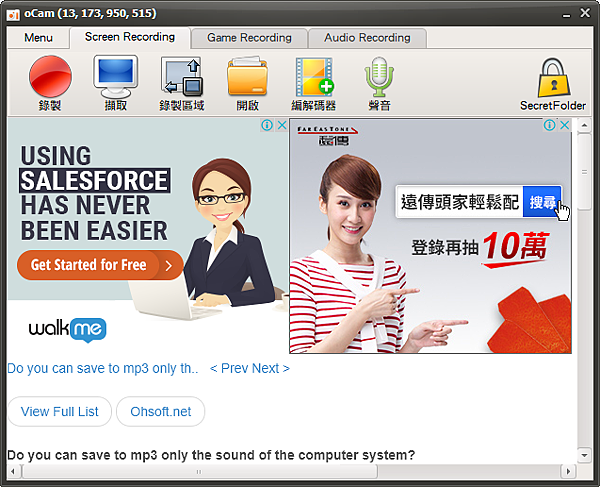
Task: Open the recordings folder icon
Action: point(248,76)
